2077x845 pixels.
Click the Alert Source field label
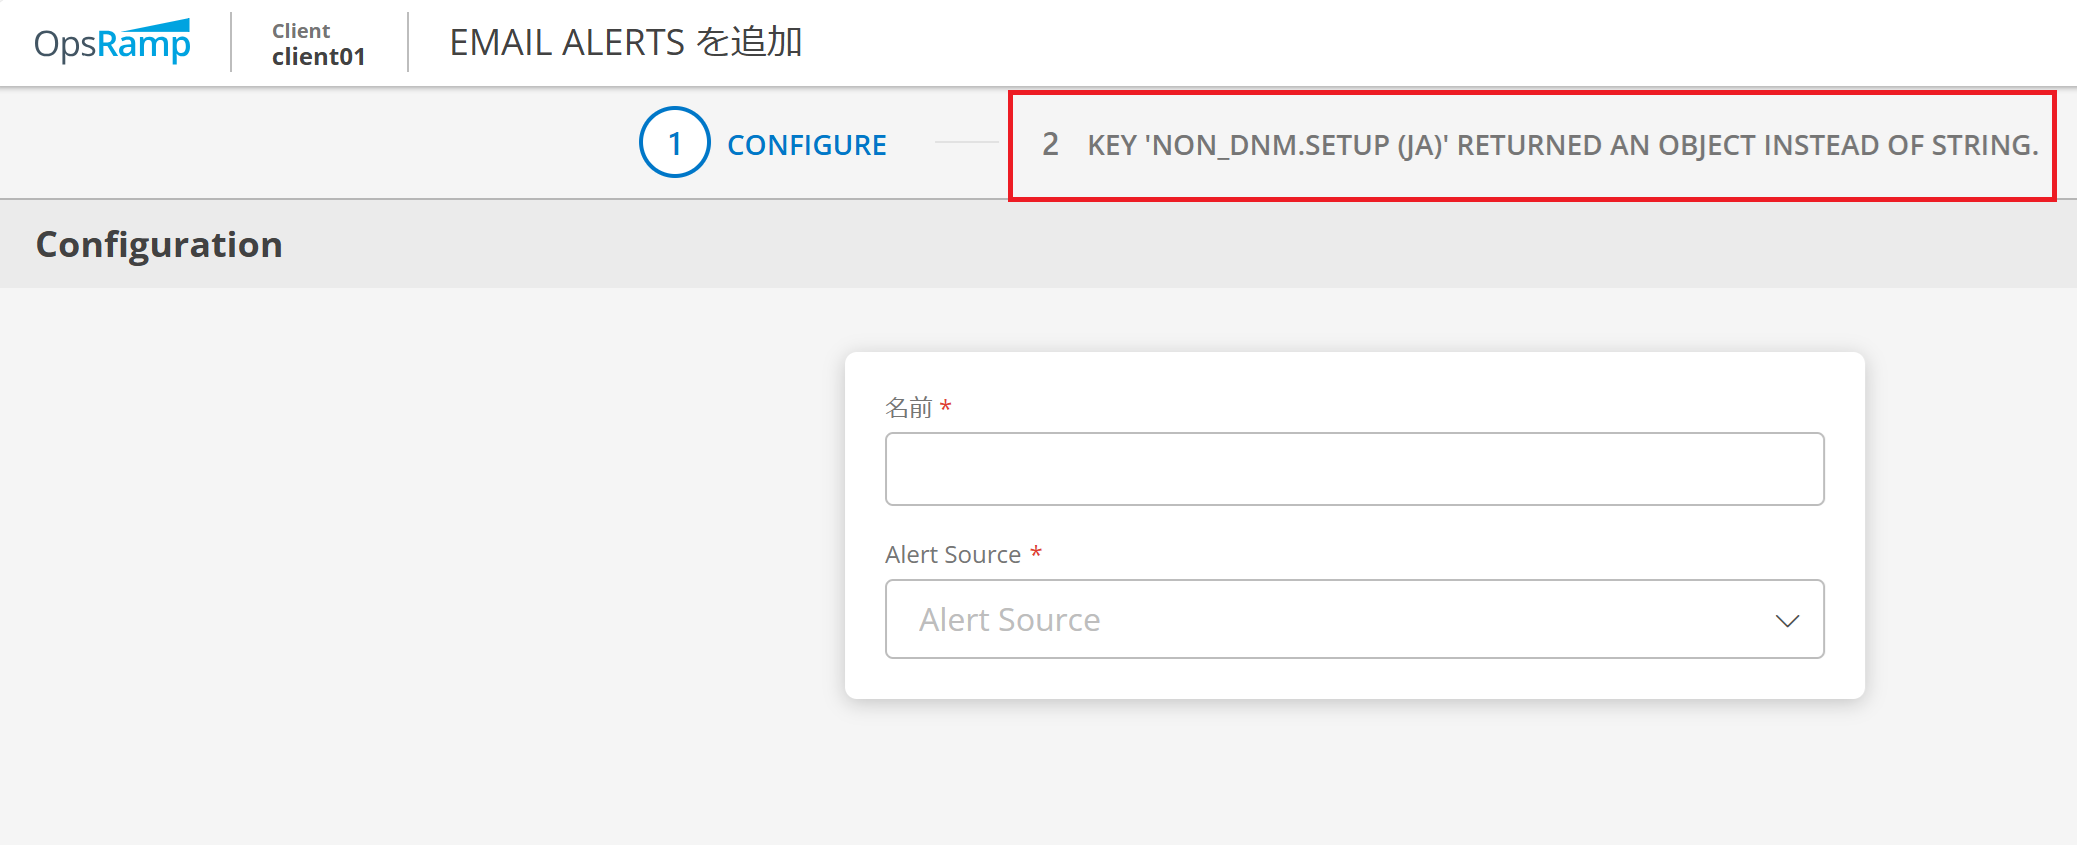(953, 555)
